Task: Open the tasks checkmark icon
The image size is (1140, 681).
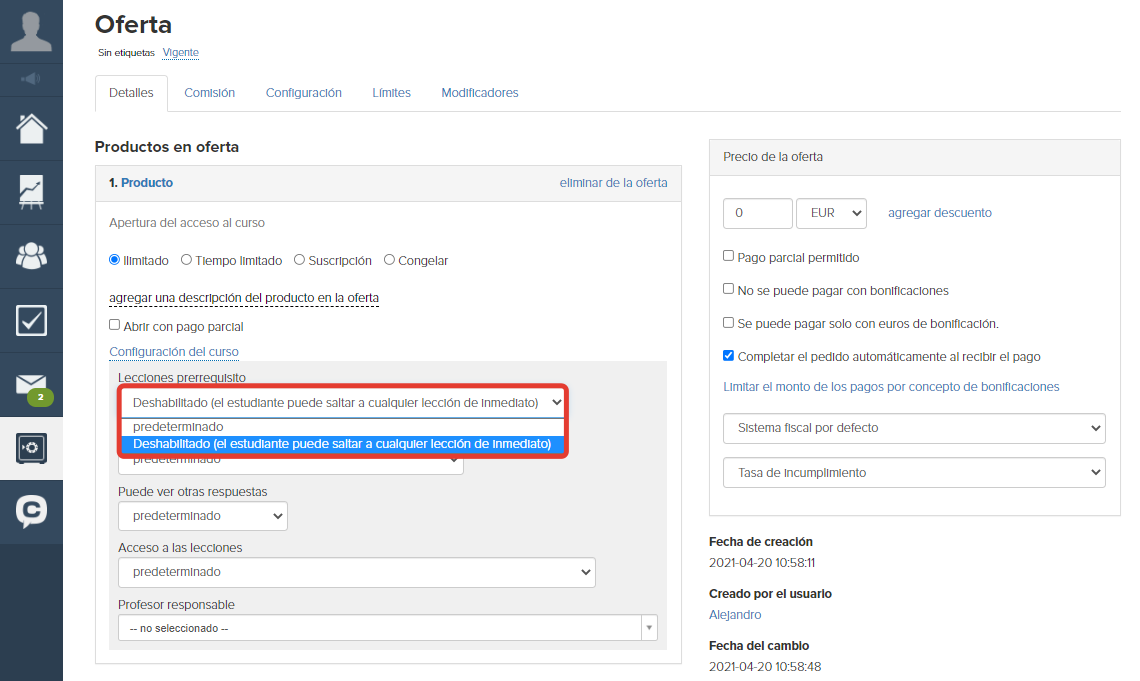Action: [31, 321]
